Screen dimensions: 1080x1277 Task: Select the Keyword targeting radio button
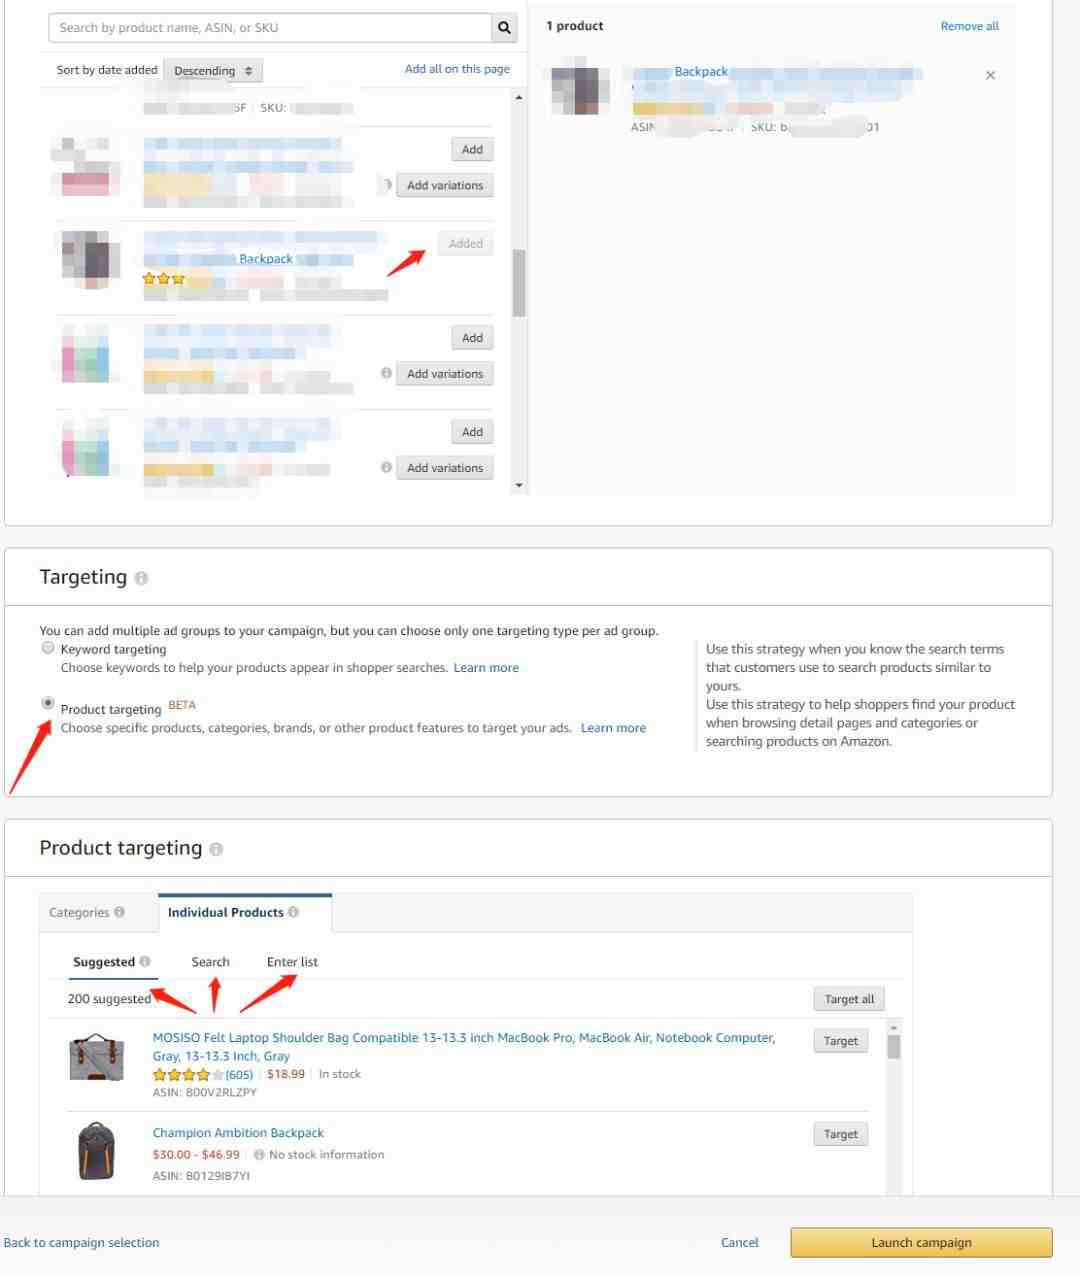click(x=47, y=648)
